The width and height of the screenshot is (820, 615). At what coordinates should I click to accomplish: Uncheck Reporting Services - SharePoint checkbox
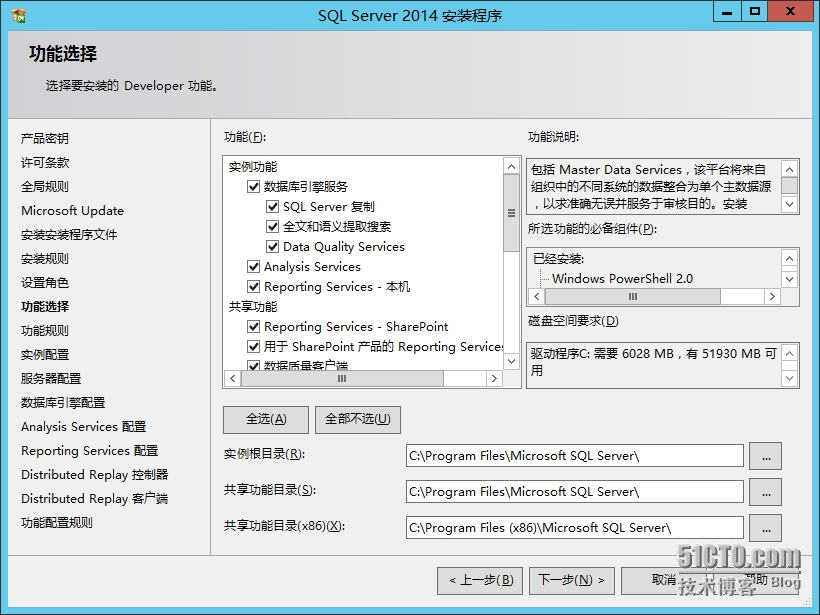point(254,327)
